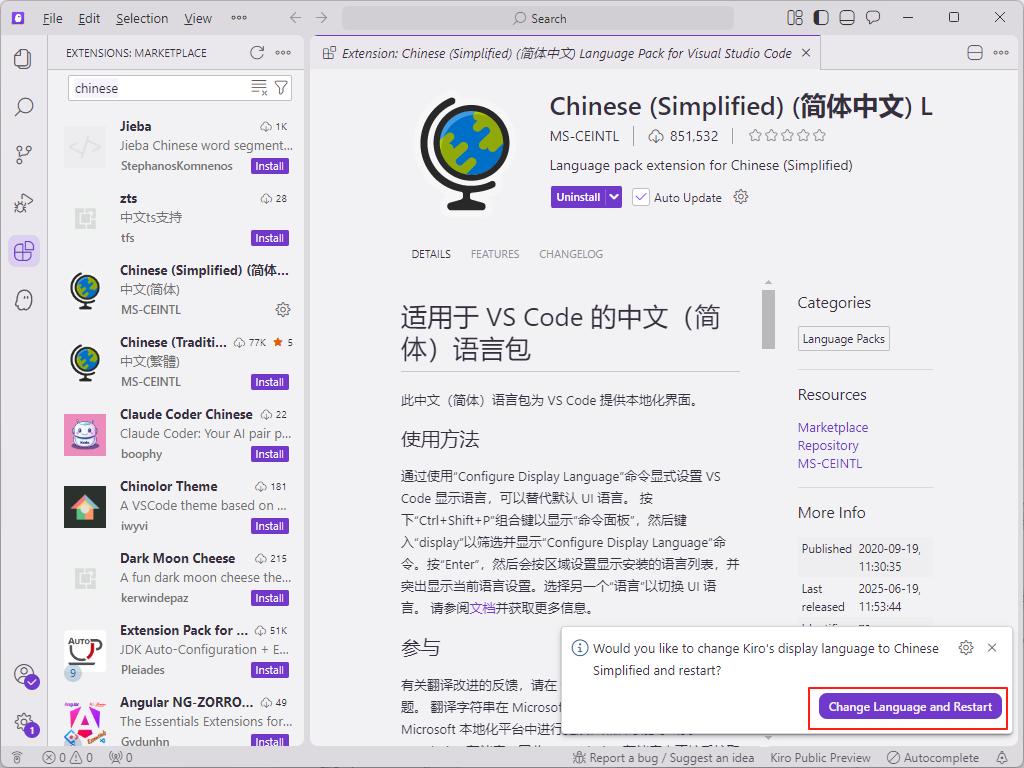Click Change Language and Restart
The width and height of the screenshot is (1024, 768).
(908, 707)
